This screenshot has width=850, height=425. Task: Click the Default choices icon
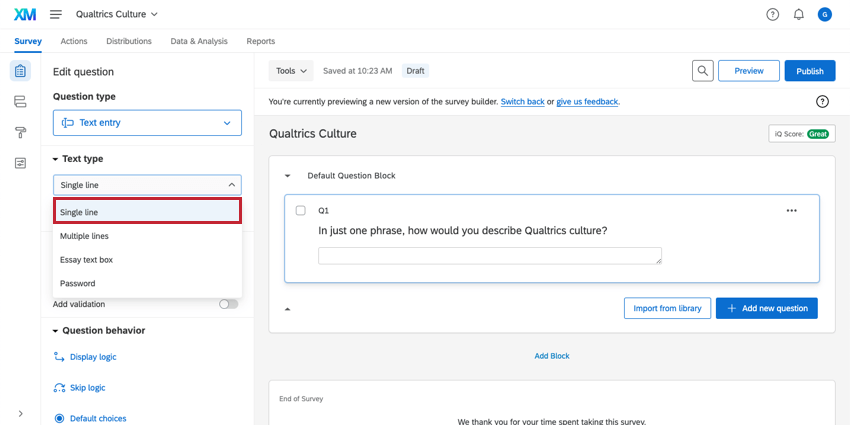coord(59,418)
